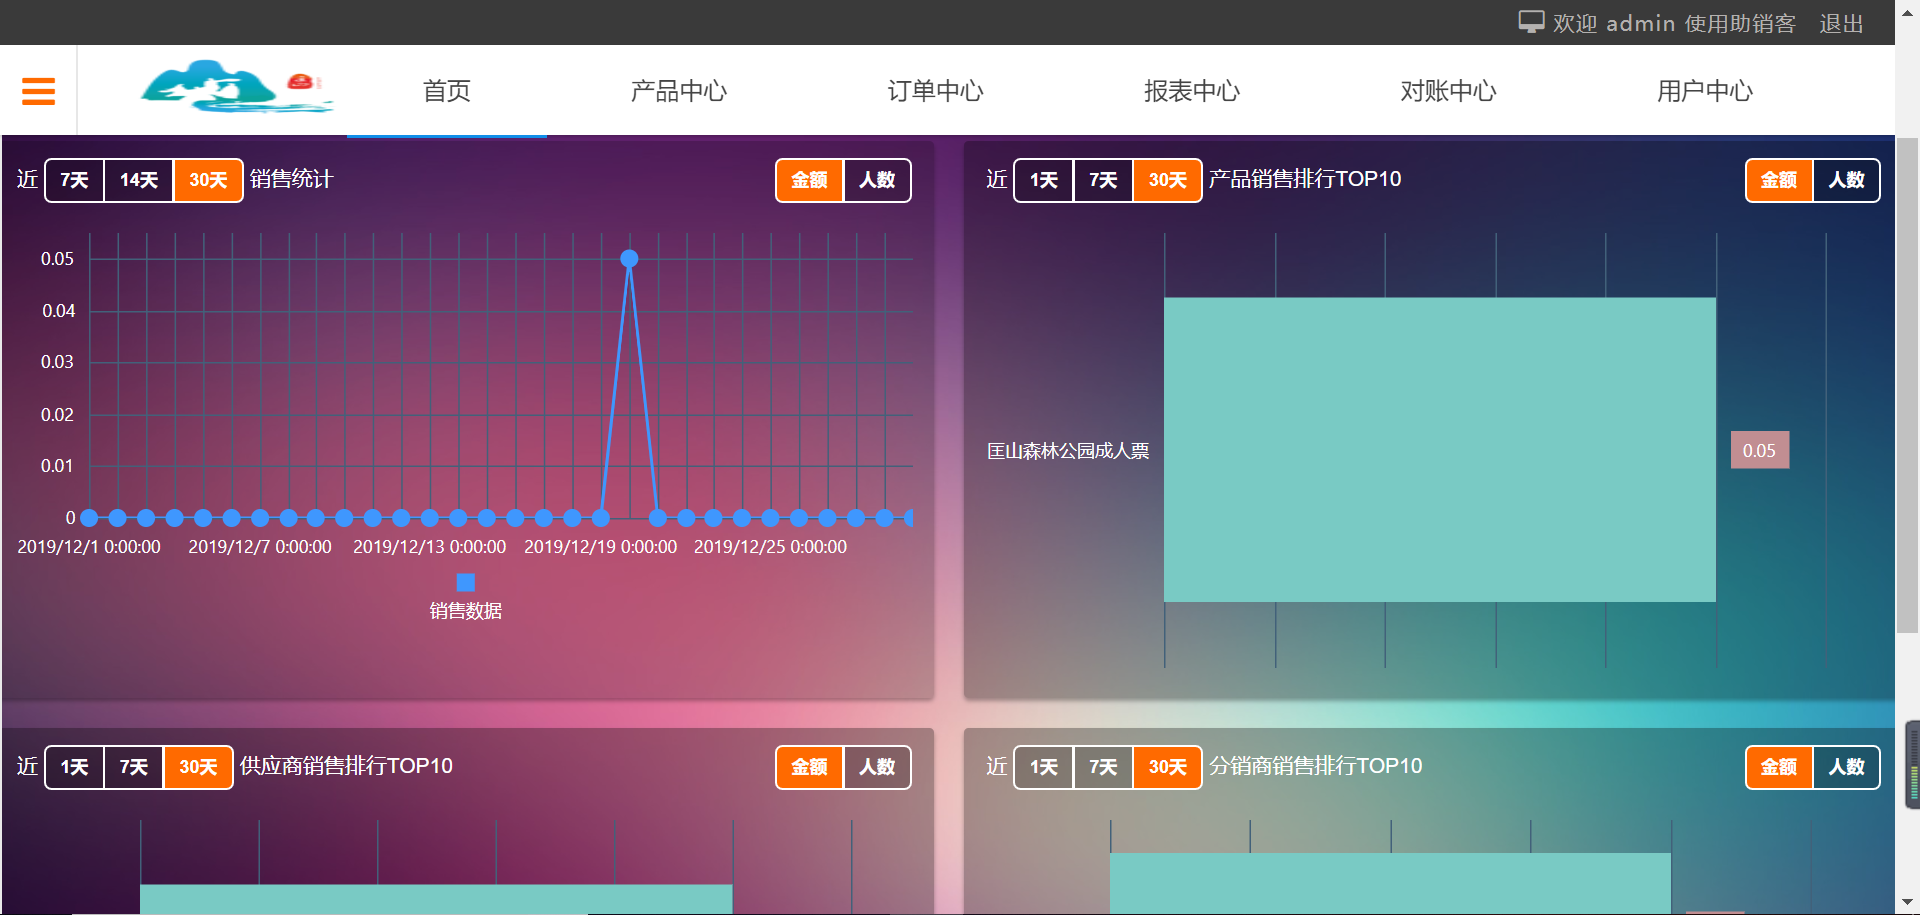
Task: Click the 退出 logout link
Action: 1840,23
